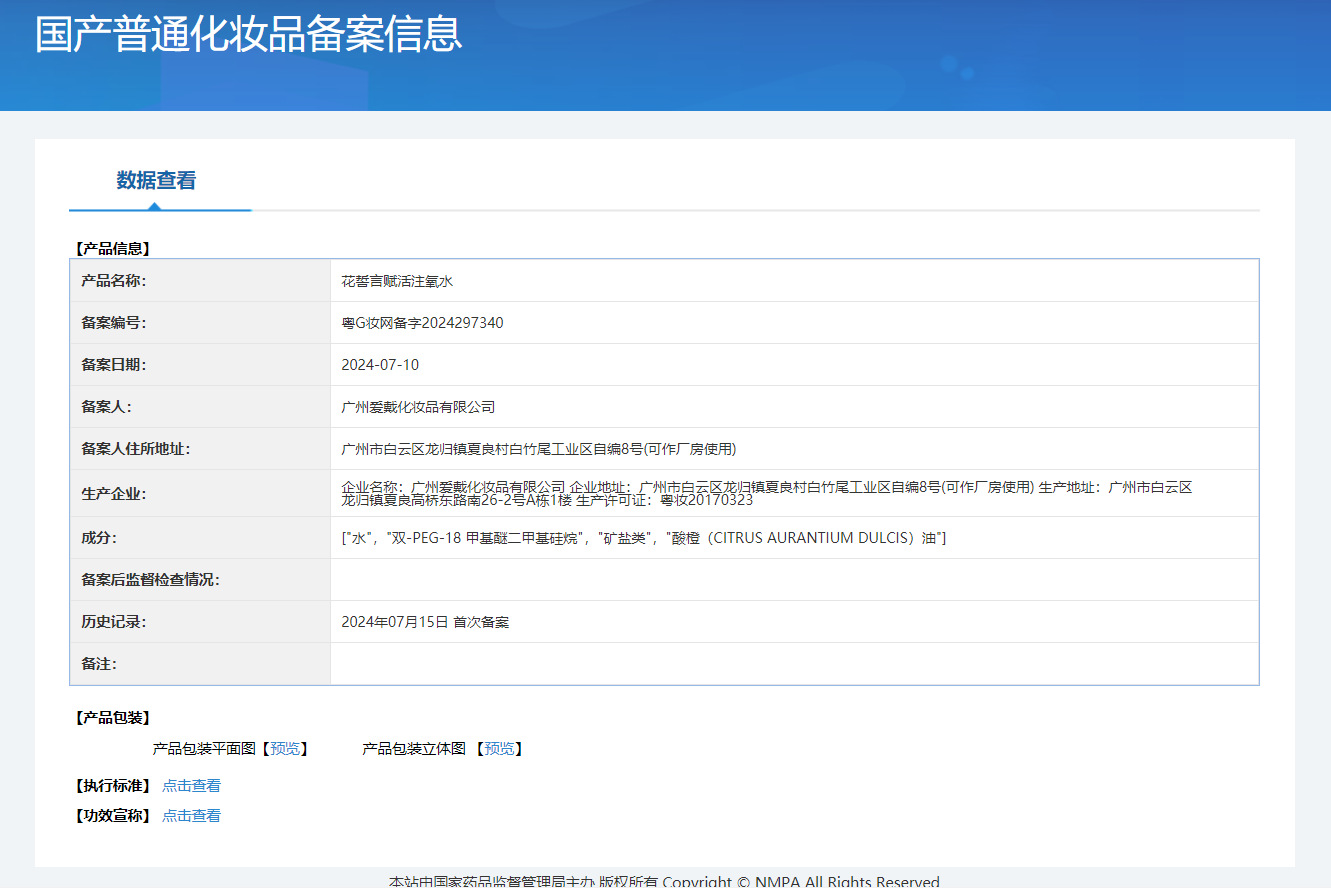Click 点击查看 next to 功效宣称

coord(191,816)
